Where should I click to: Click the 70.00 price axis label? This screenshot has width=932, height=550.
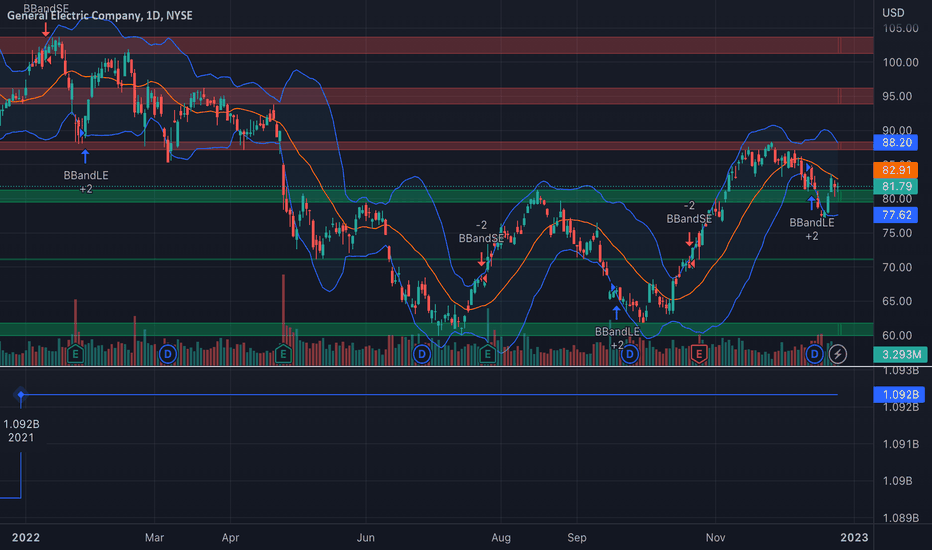[x=897, y=268]
